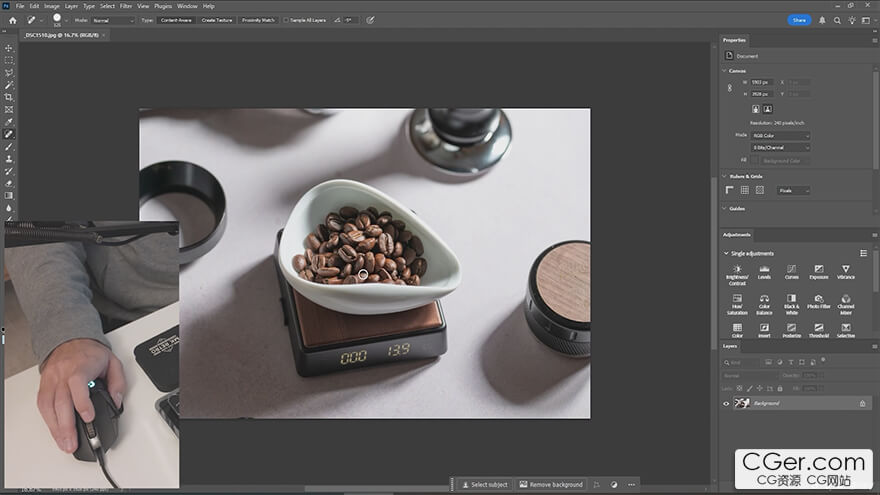
Task: Toggle width-height link in Canvas
Action: click(730, 88)
